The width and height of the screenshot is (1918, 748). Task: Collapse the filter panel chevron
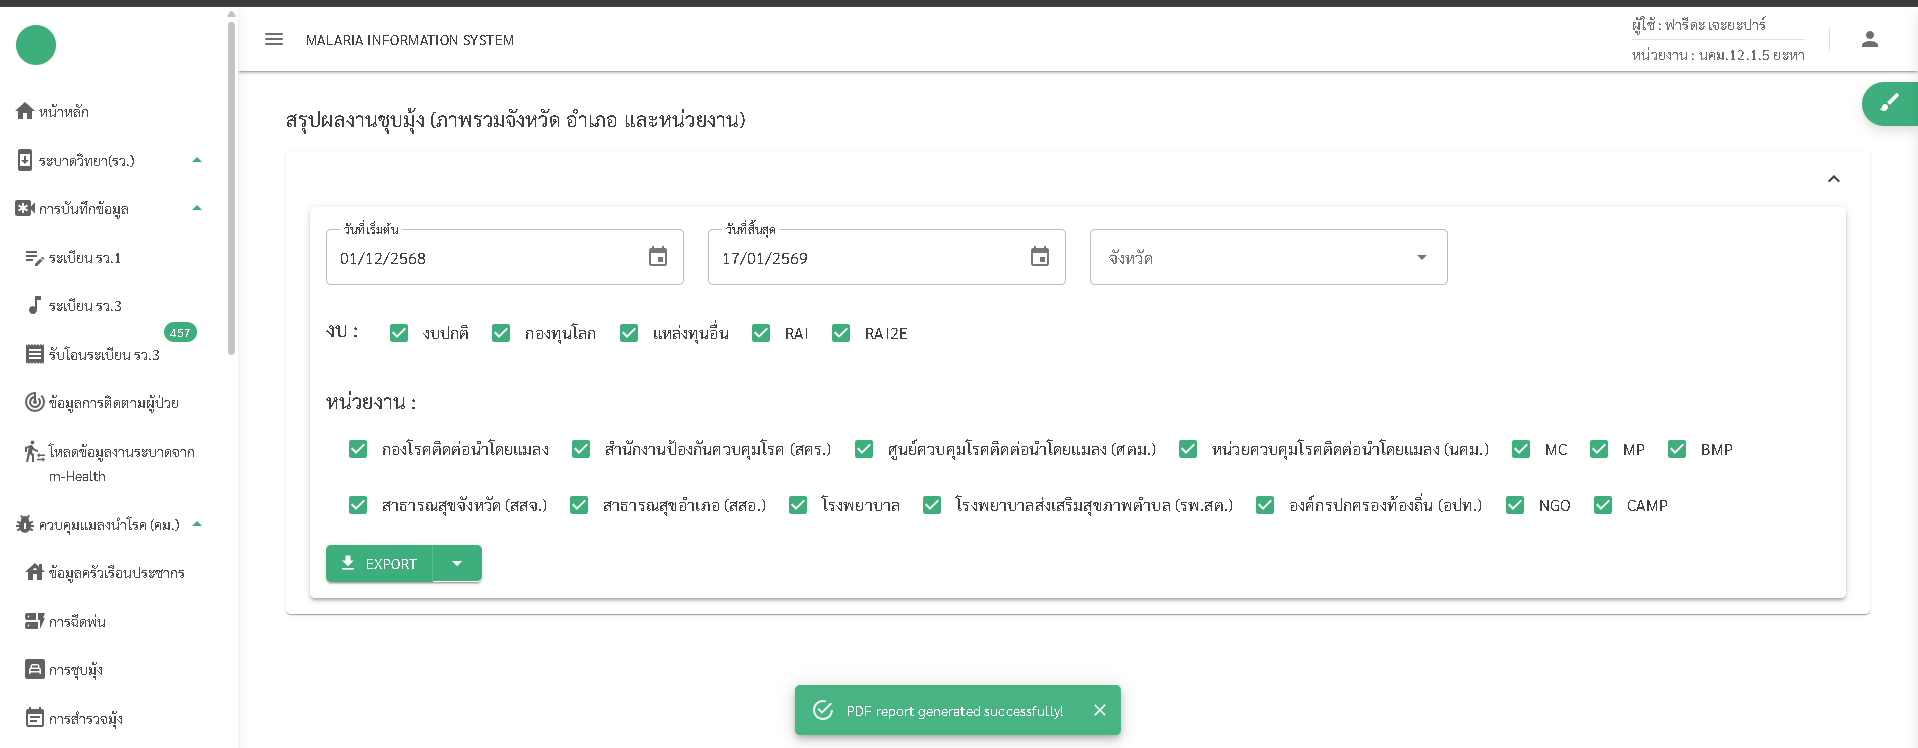click(1833, 179)
